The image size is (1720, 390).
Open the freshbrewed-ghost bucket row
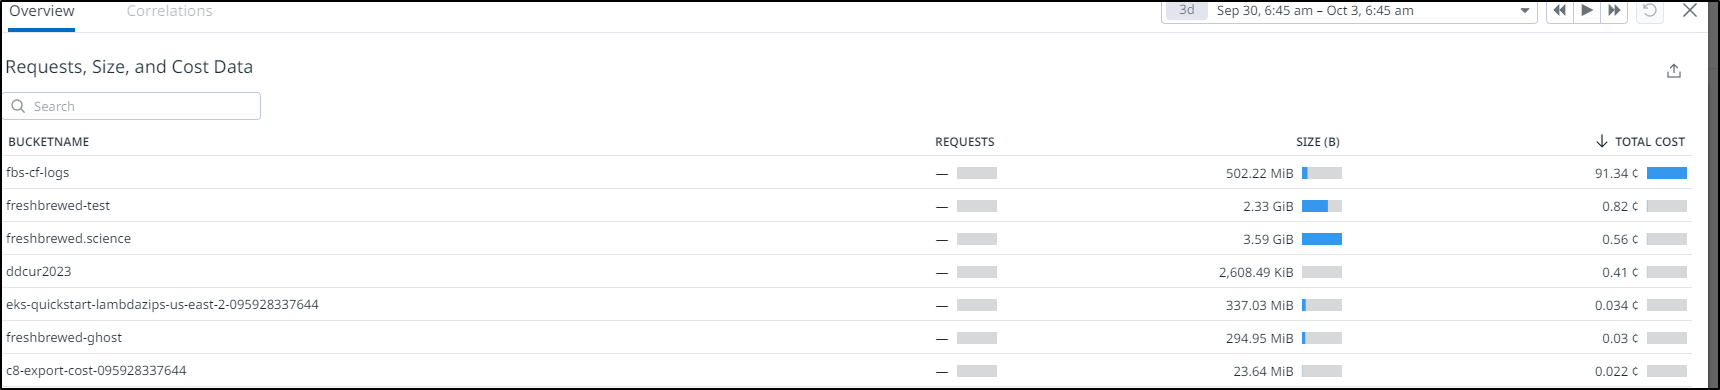846,338
